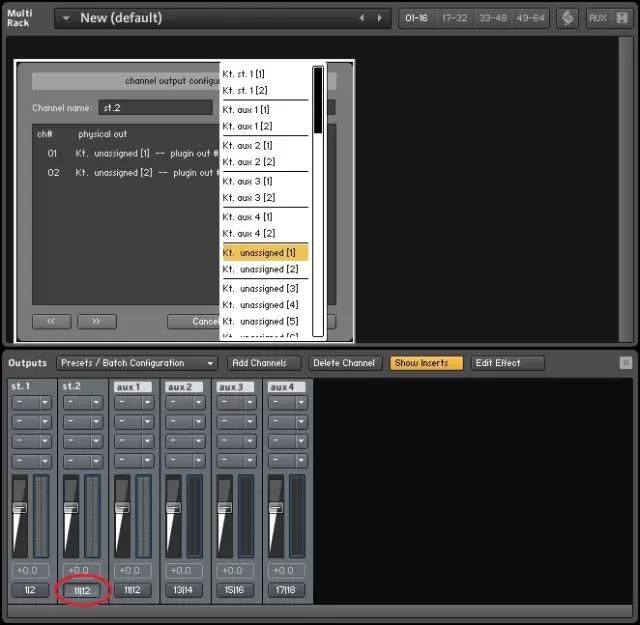Viewport: 640px width, 625px height.
Task: Click the aux 4 channel volume fader handle
Action: pyautogui.click(x=274, y=508)
